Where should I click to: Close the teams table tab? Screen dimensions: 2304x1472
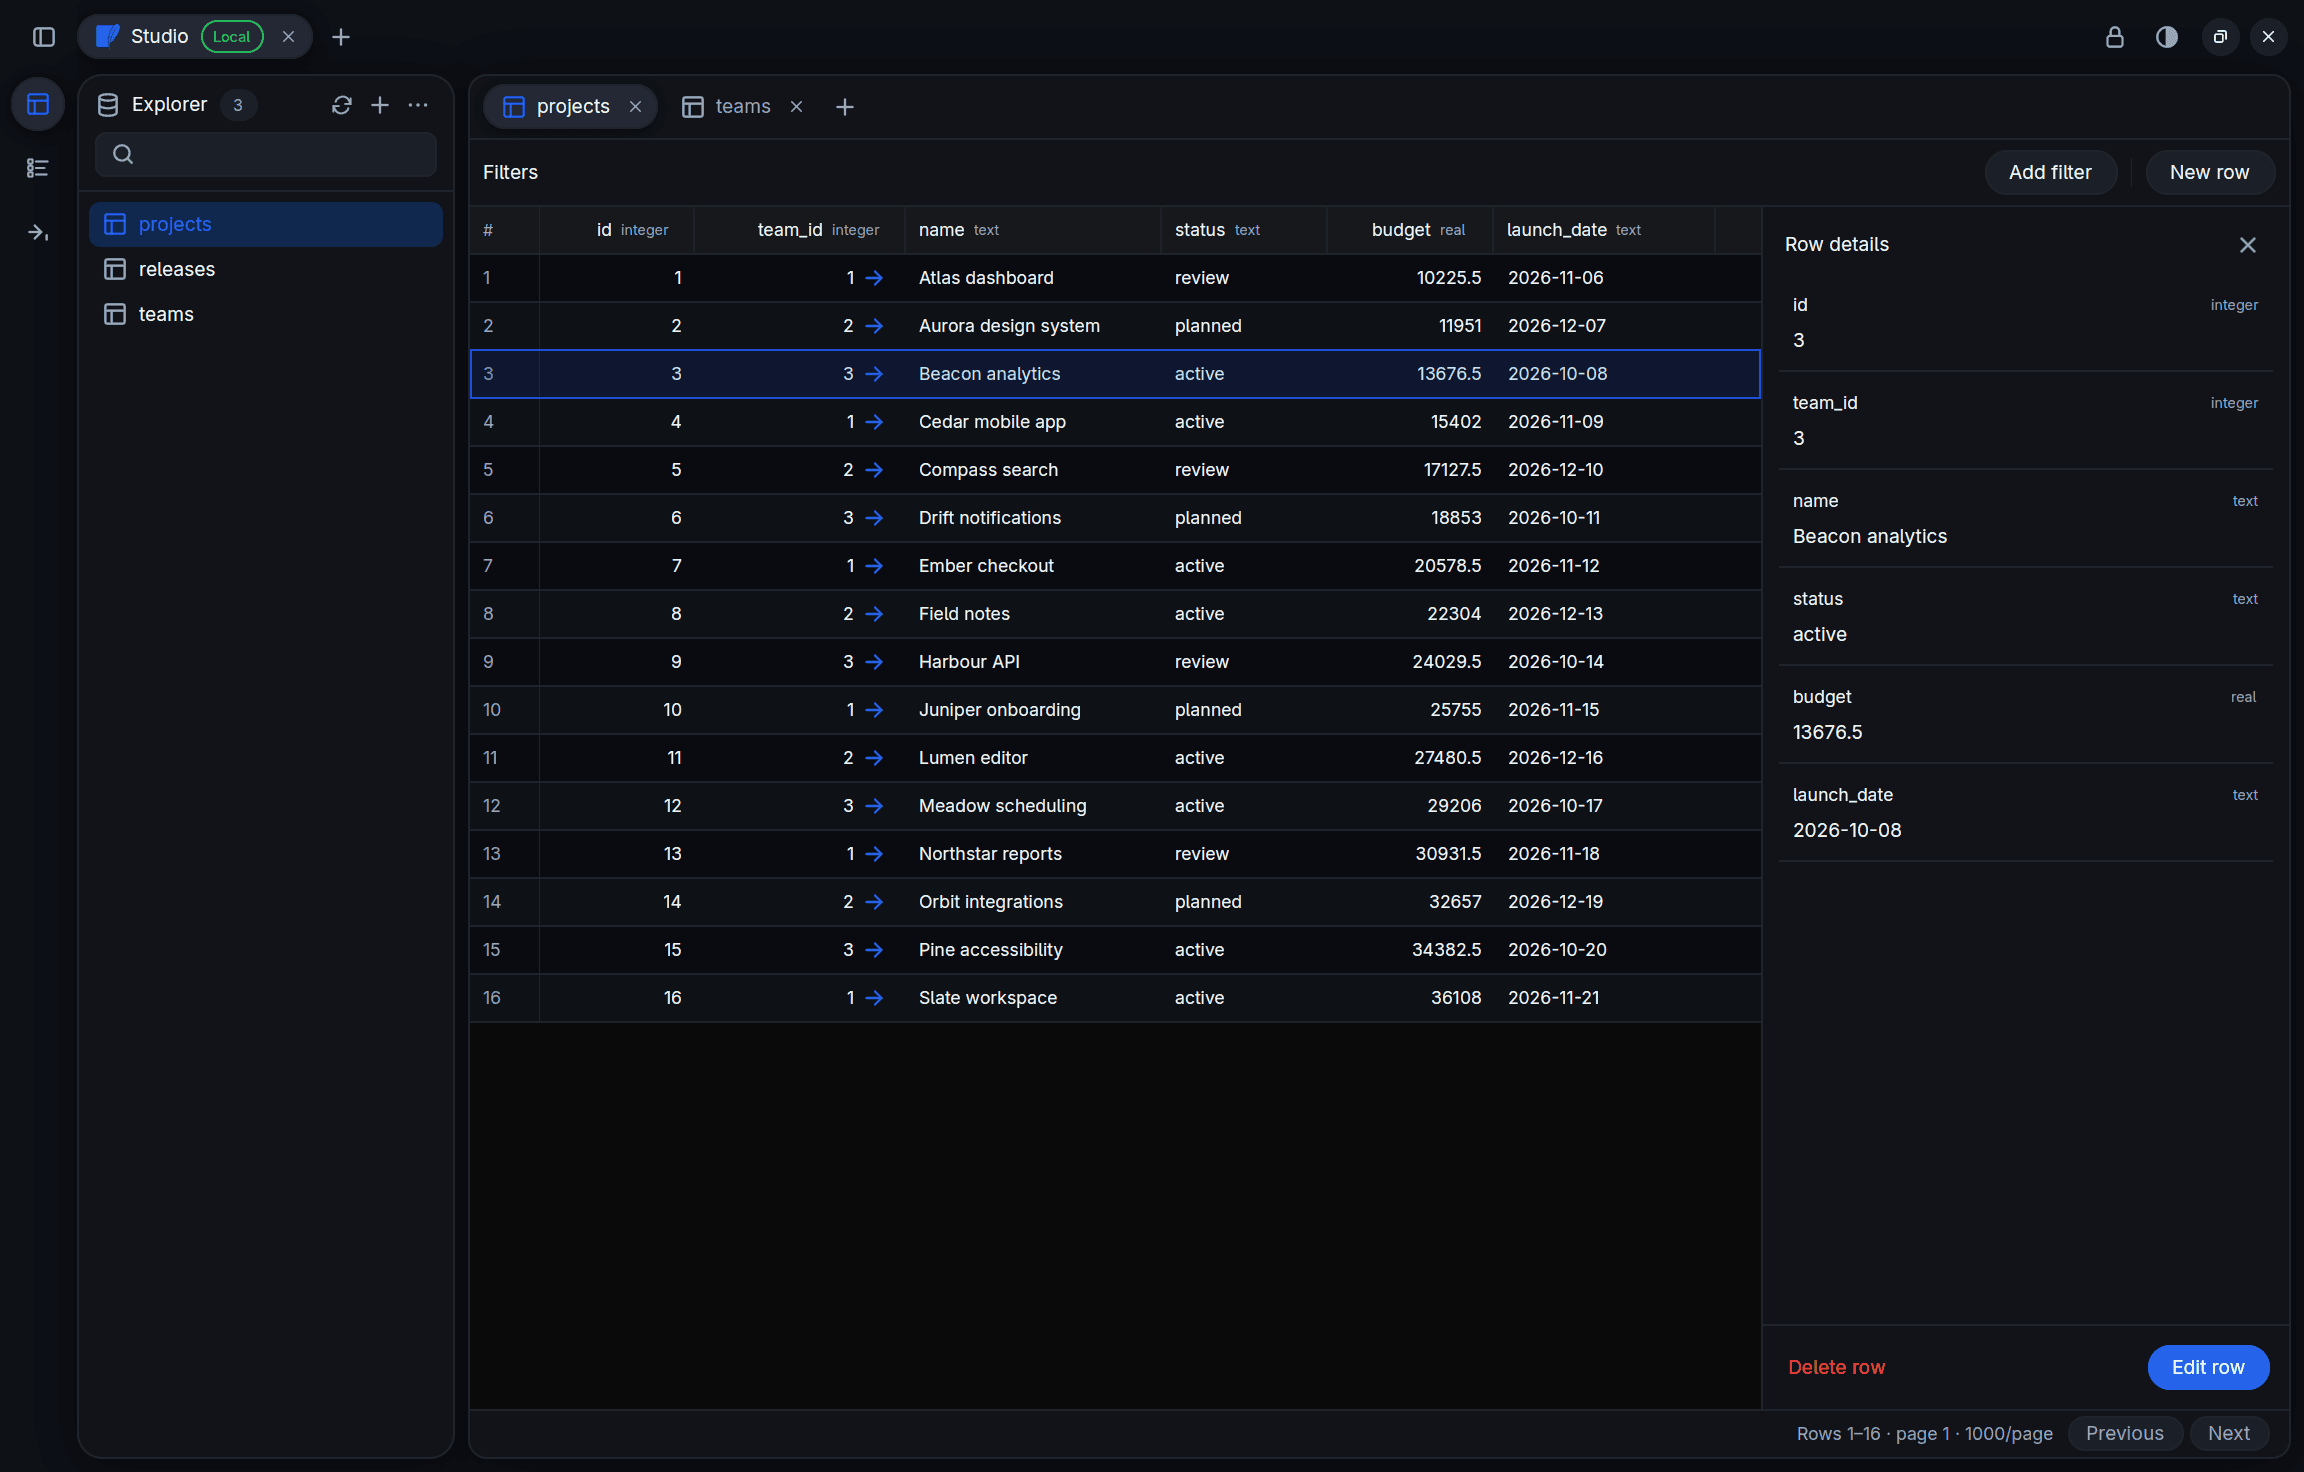point(796,107)
